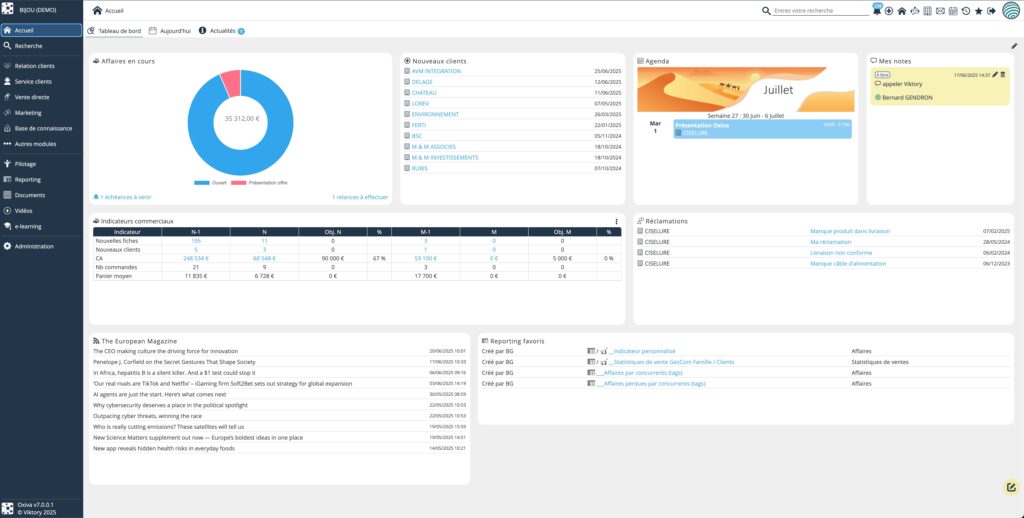
Task: Delete the 'appeler Viktory' note via trash icon
Action: point(1003,75)
